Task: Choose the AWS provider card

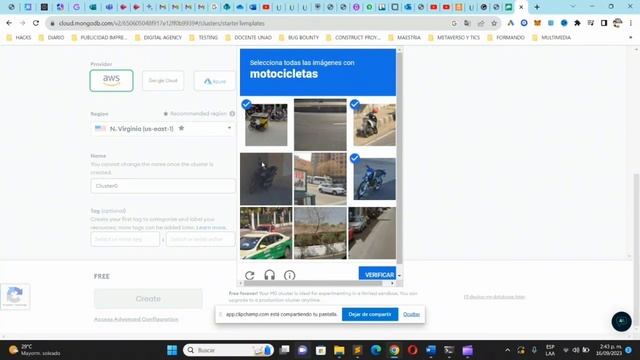Action: [111, 80]
